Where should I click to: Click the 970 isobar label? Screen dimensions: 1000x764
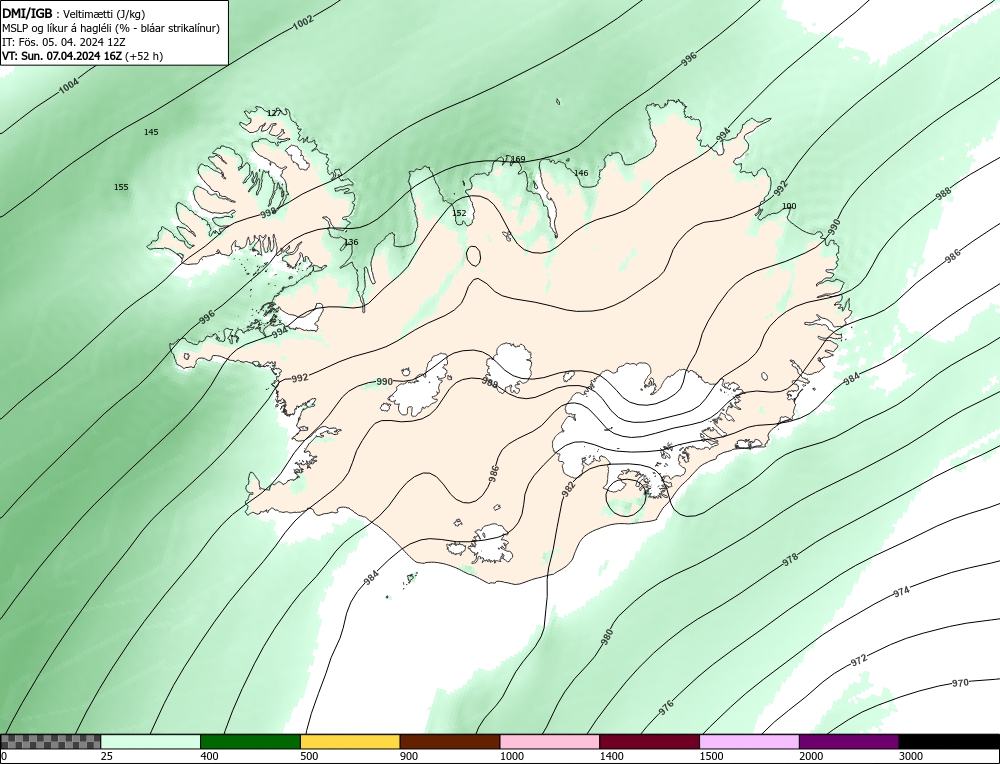click(960, 682)
